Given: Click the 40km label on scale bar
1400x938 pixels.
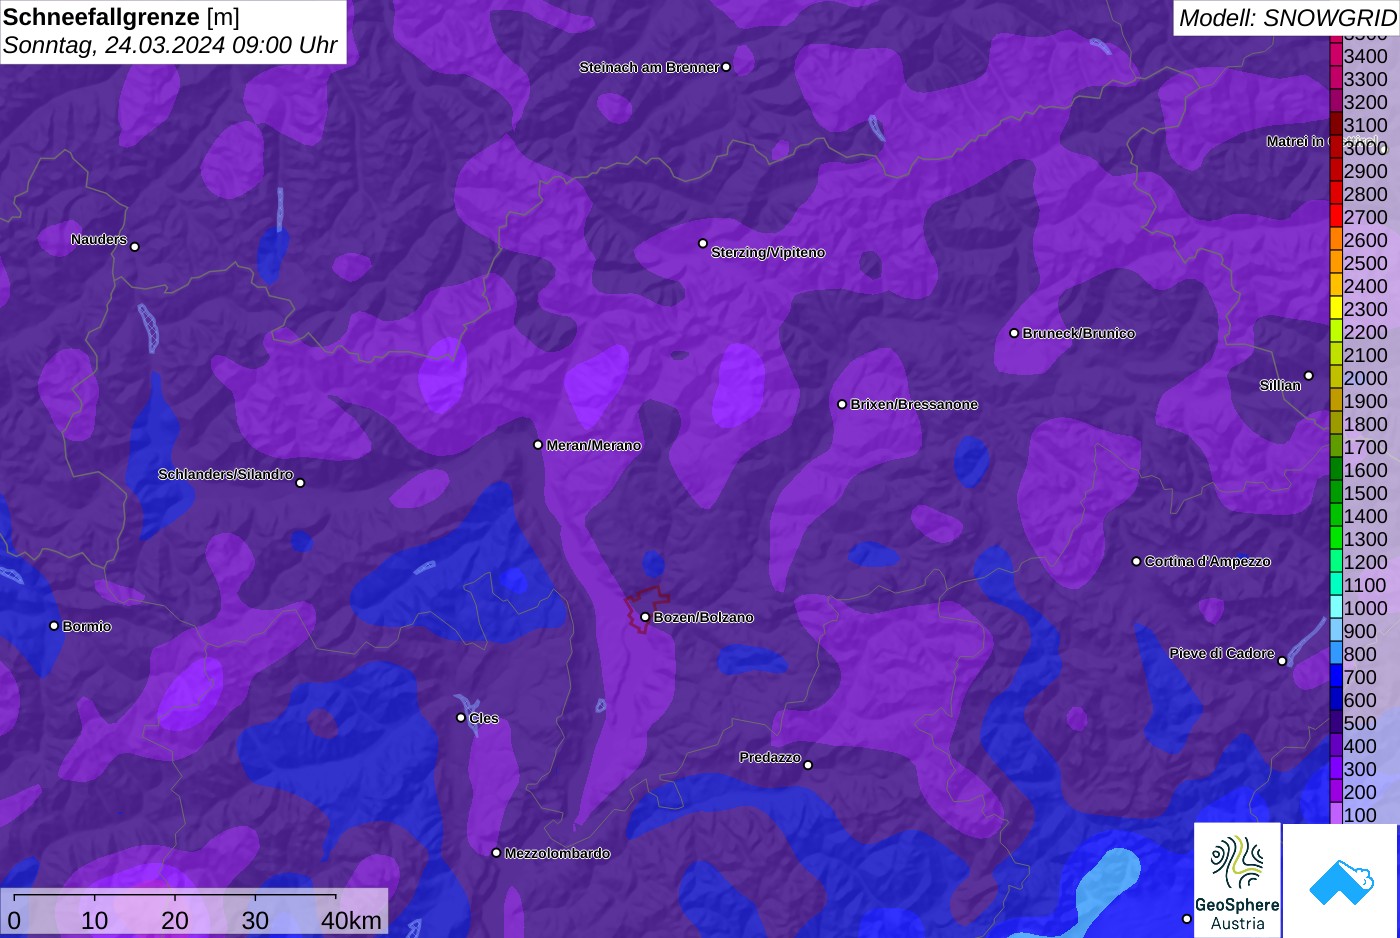Looking at the screenshot, I should (x=351, y=920).
